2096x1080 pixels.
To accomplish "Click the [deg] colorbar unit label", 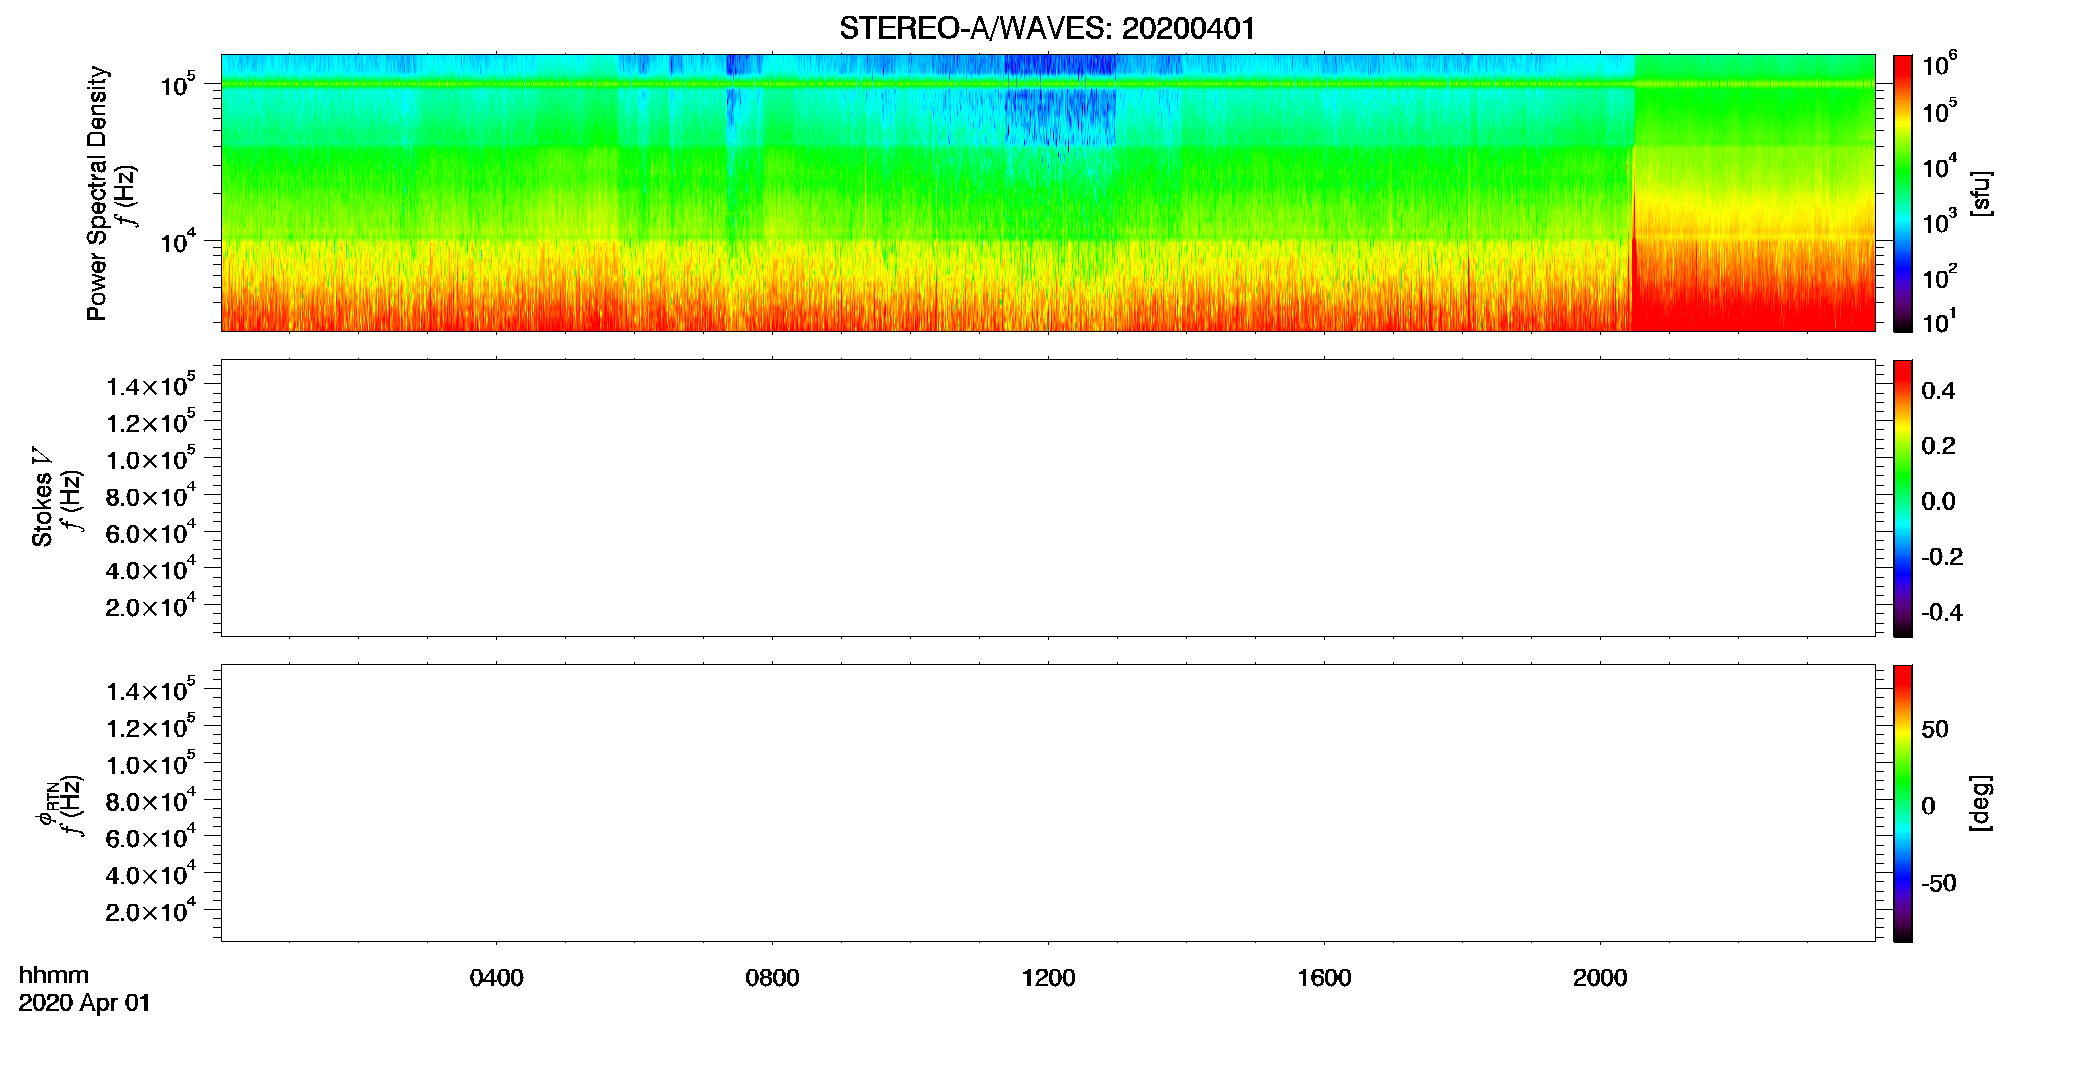I will [1980, 803].
